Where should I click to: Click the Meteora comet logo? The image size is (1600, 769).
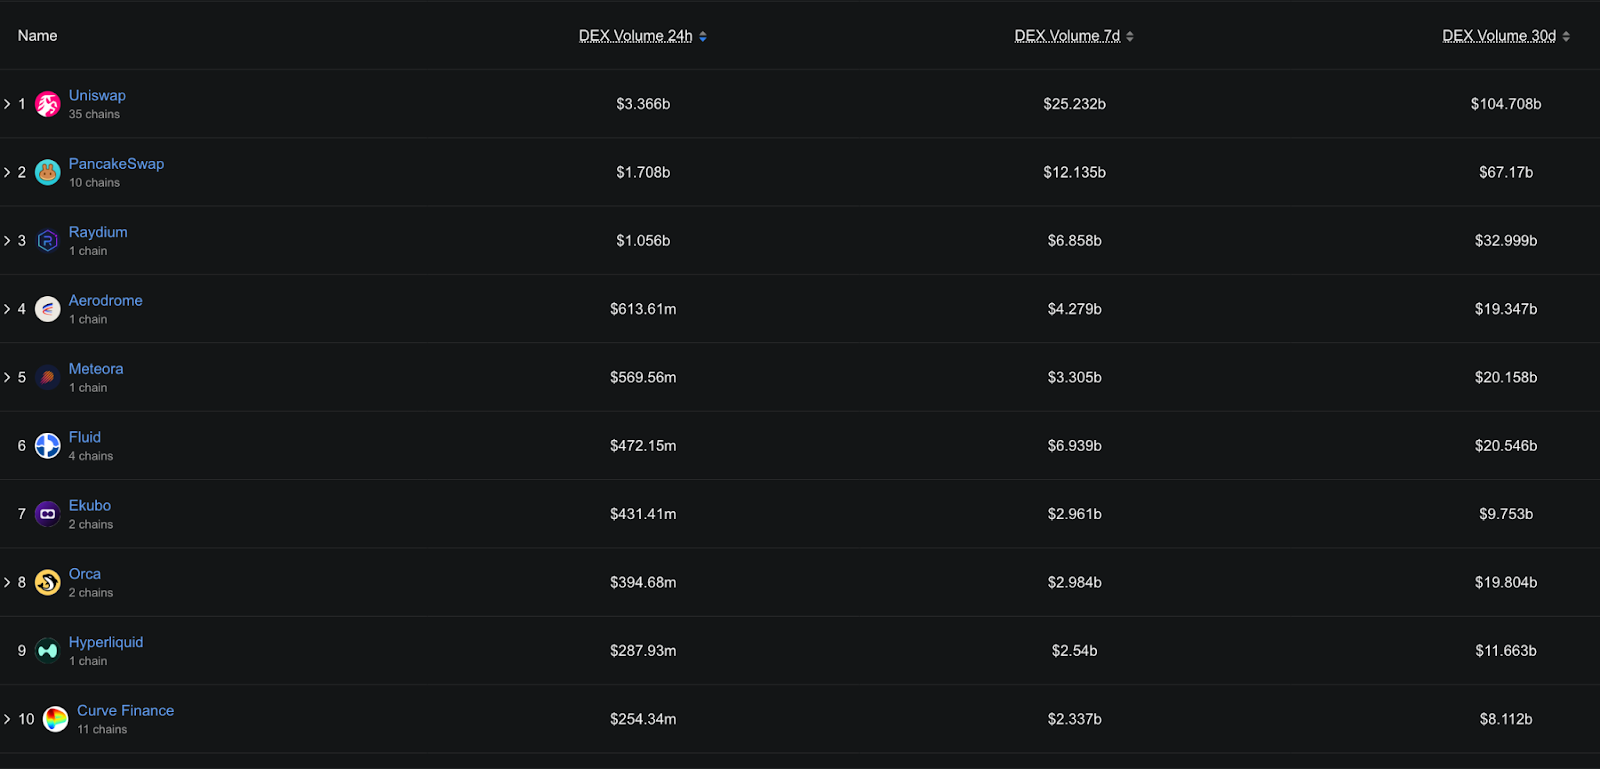click(x=47, y=377)
